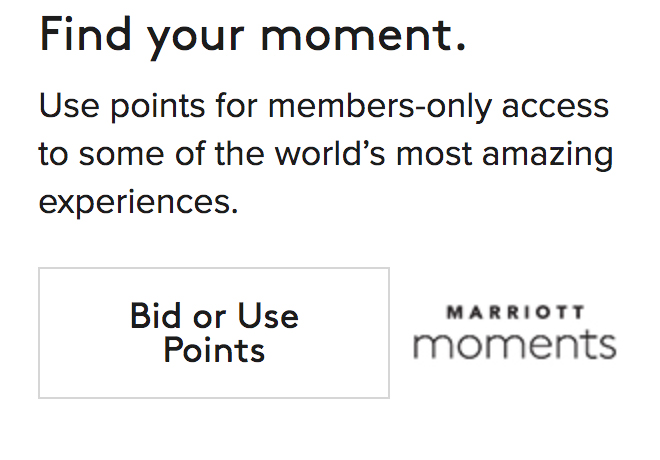
Task: Click the word "access" in the description
Action: pos(559,105)
